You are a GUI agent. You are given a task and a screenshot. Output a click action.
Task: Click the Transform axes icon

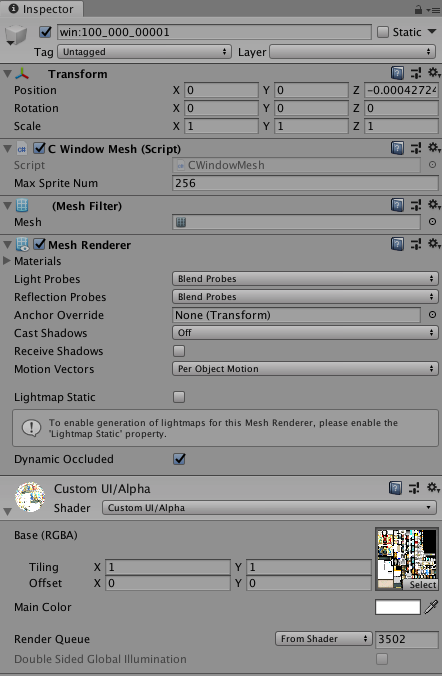pyautogui.click(x=22, y=74)
